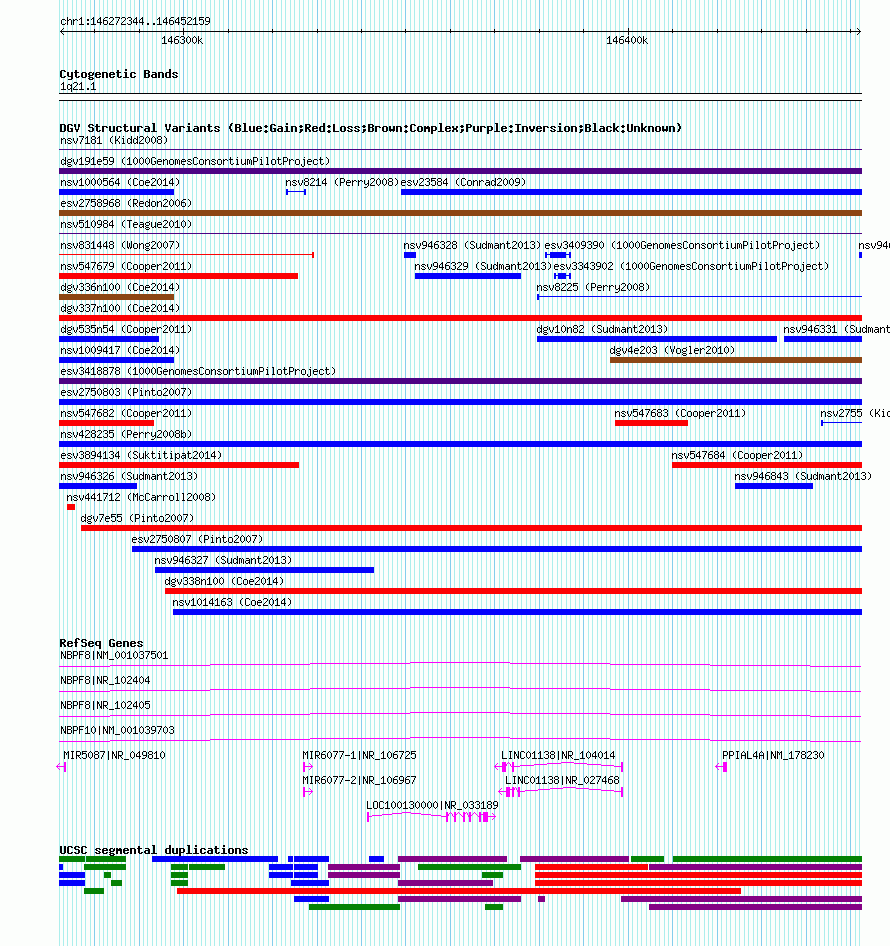Click the chr1:146272344..146452159 coordinate label
Screen dimensions: 890x946
(135, 21)
